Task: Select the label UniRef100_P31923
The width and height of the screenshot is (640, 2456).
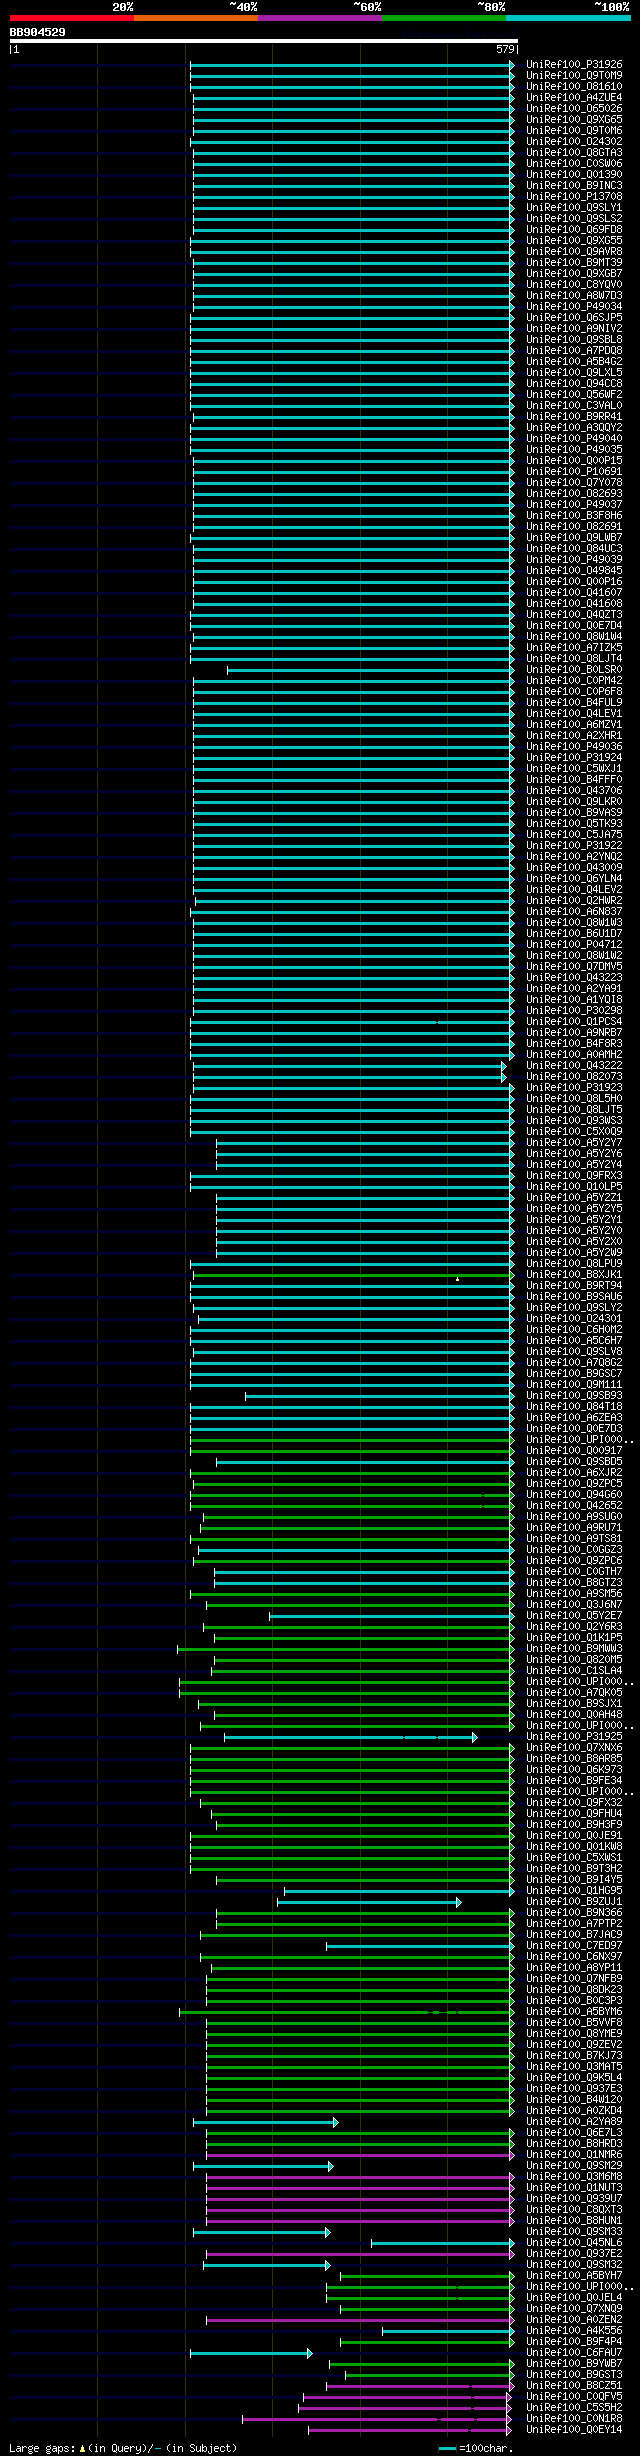Action: (x=574, y=1087)
